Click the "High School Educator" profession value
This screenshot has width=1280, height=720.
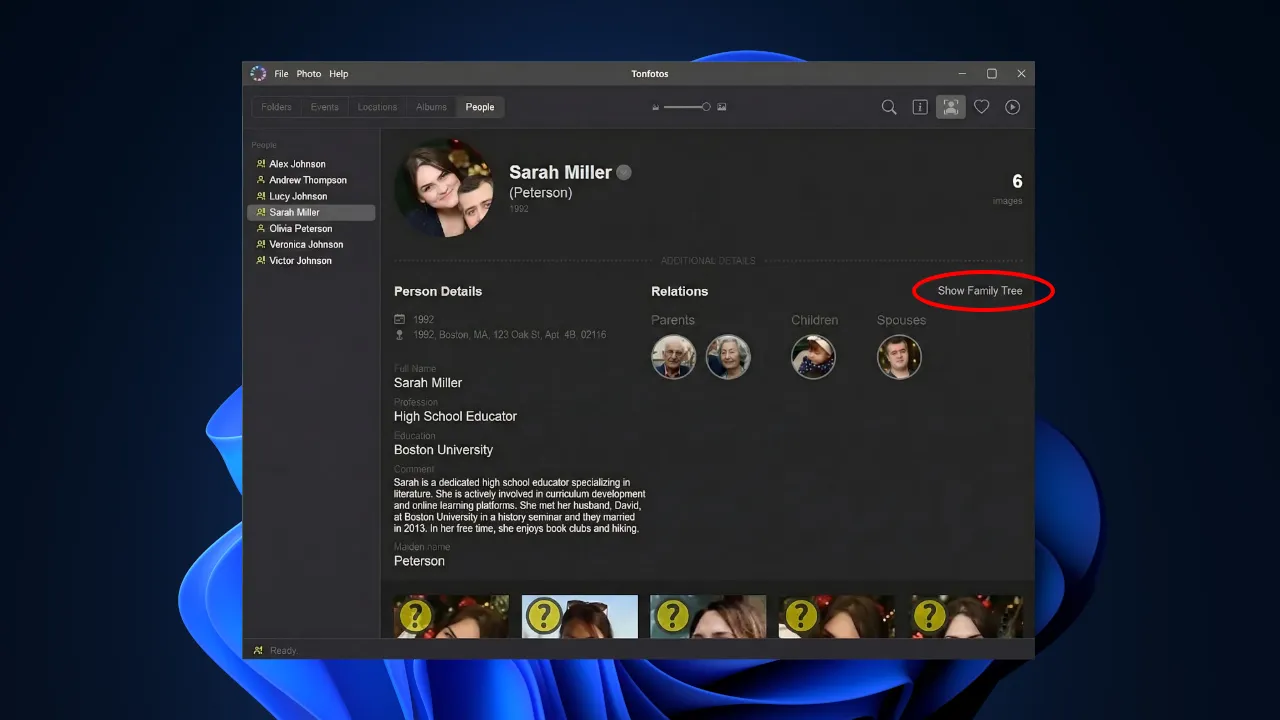coord(455,416)
